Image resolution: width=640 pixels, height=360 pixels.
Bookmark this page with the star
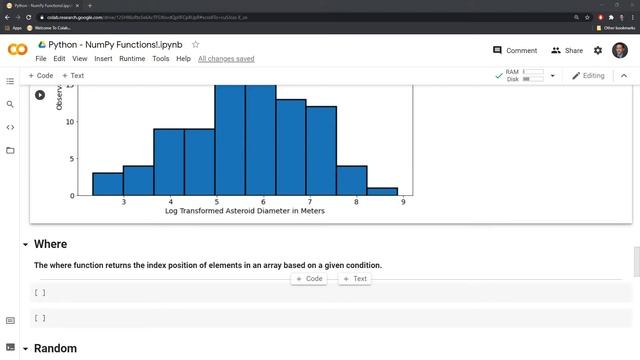pos(587,18)
